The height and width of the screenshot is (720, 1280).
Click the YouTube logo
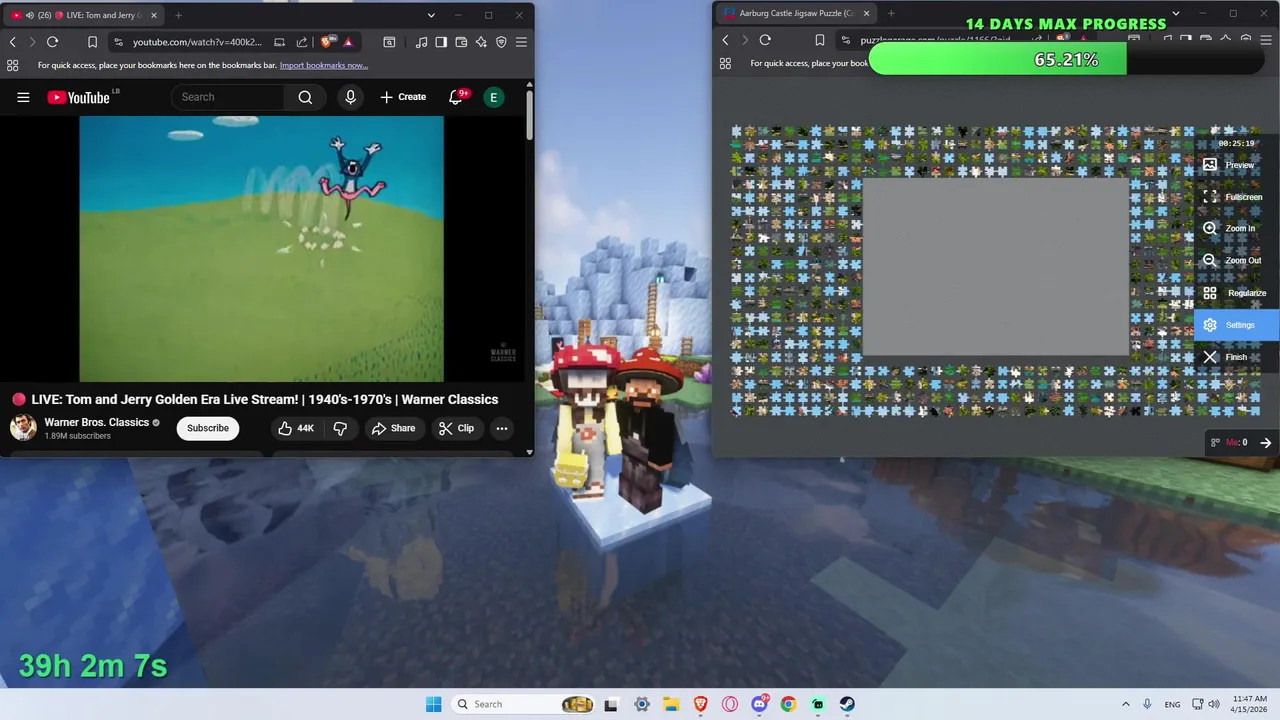coord(78,97)
